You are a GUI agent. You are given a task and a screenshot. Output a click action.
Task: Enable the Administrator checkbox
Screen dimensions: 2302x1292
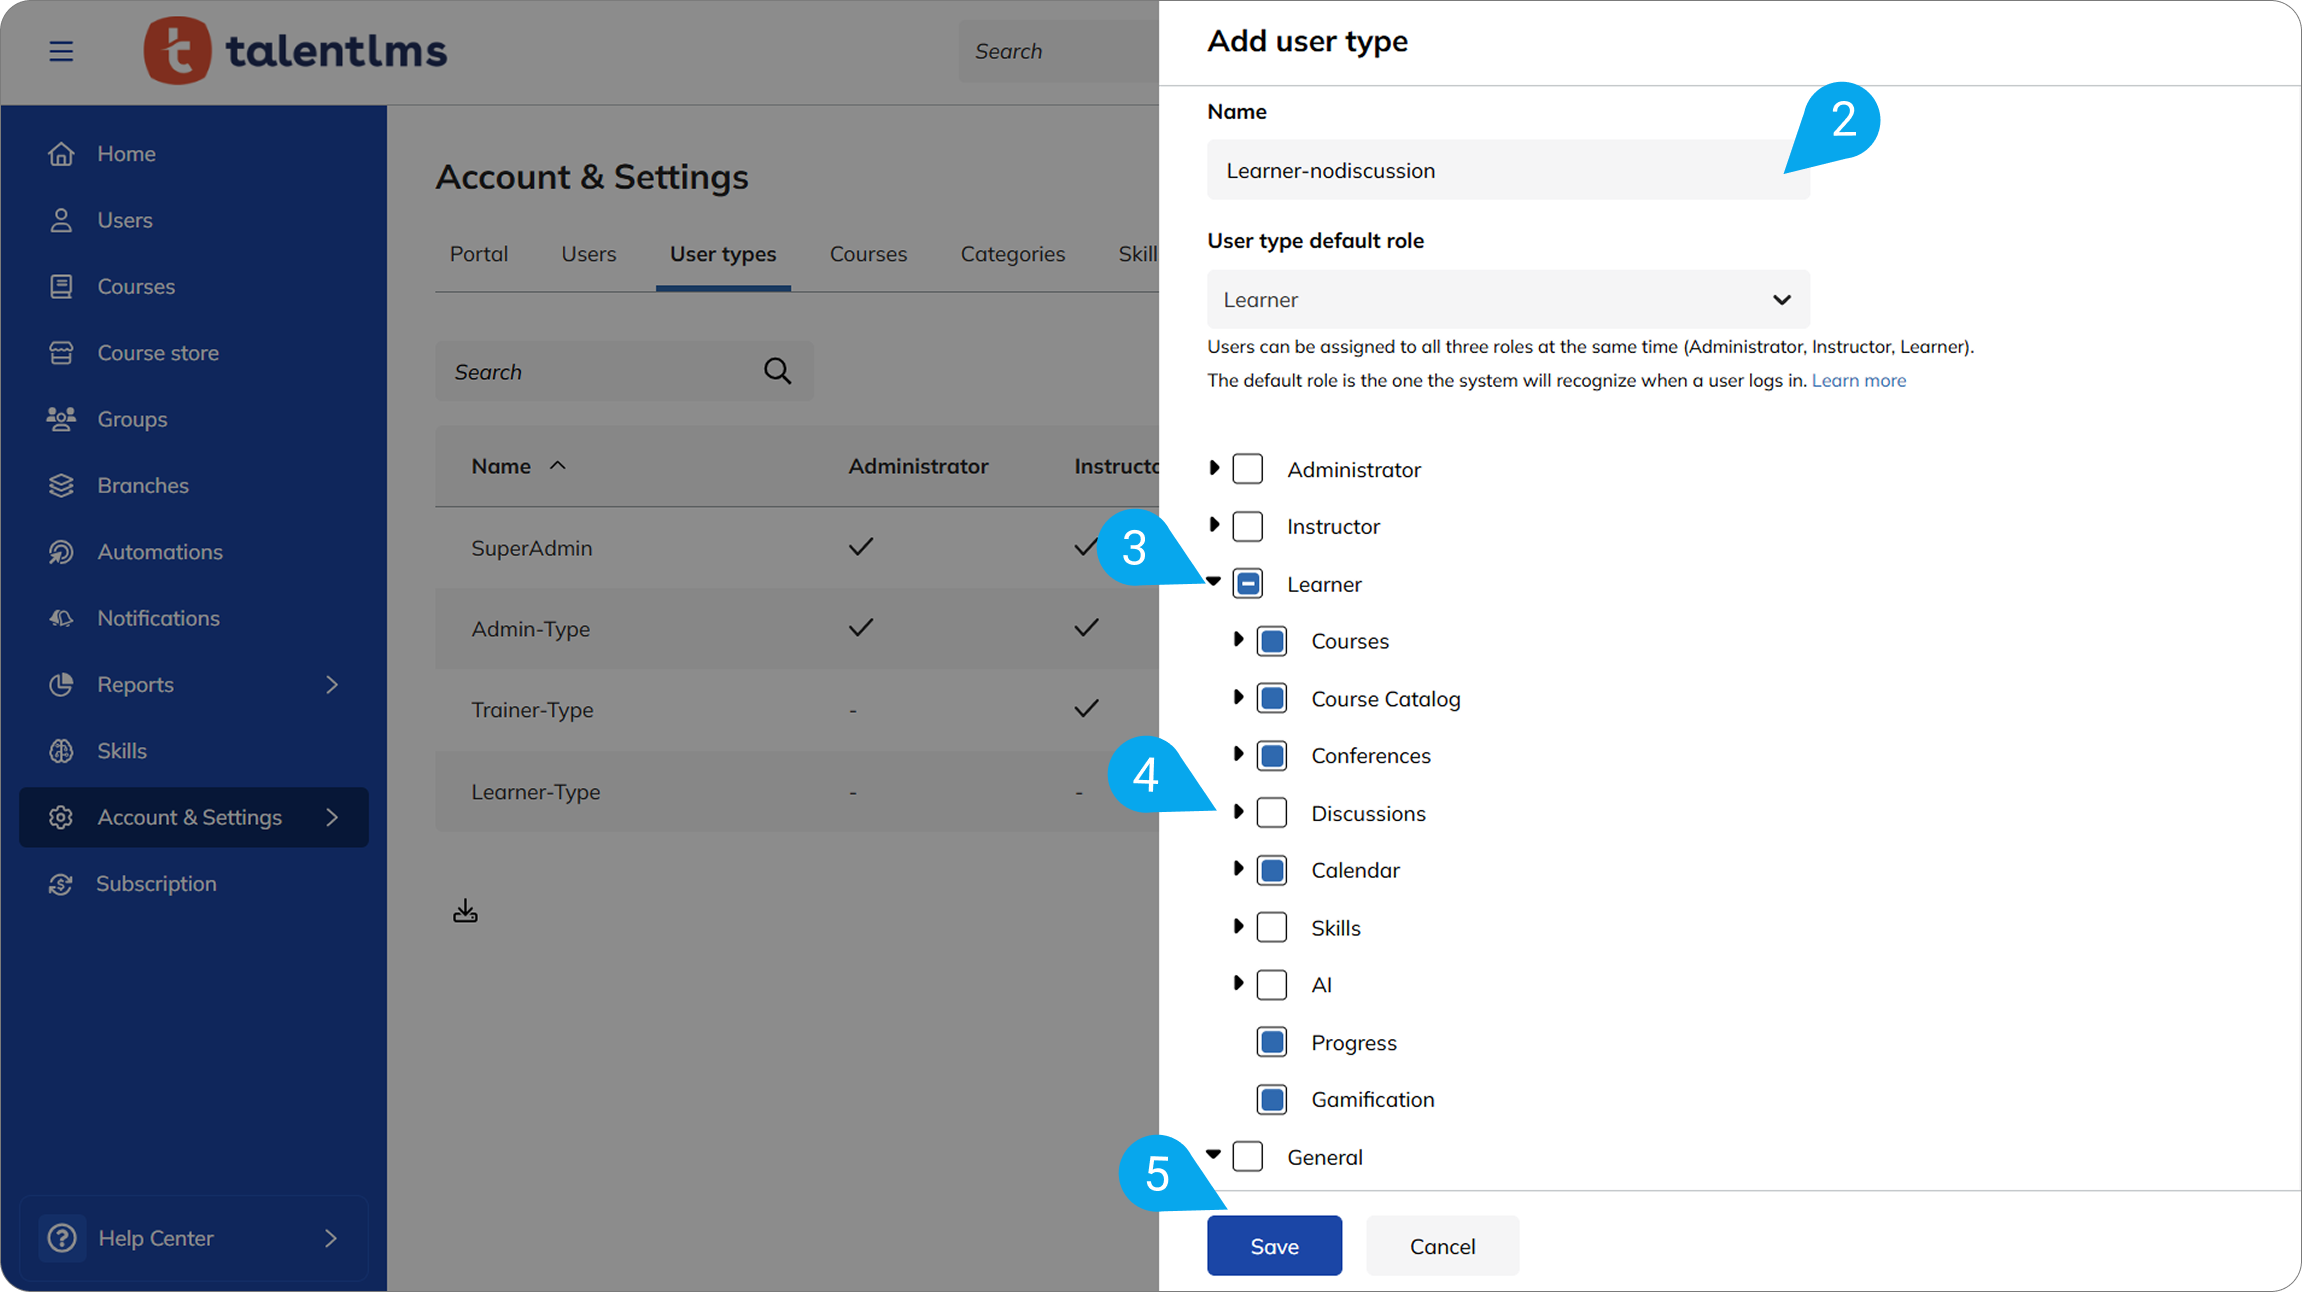point(1248,469)
